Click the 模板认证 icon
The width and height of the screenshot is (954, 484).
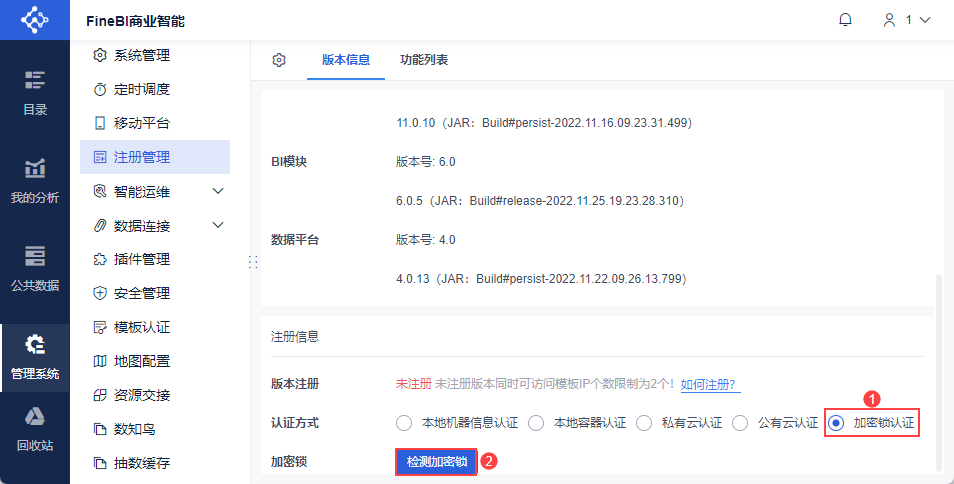click(100, 328)
